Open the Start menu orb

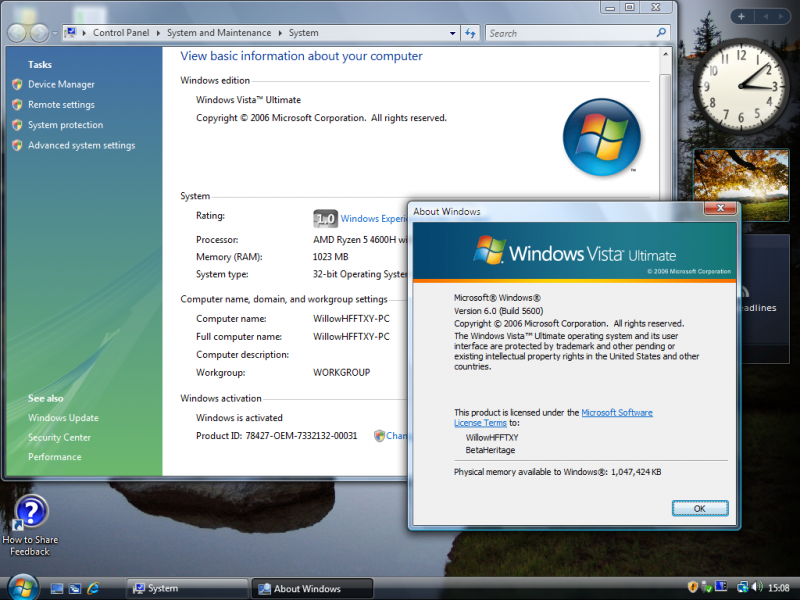coord(23,586)
